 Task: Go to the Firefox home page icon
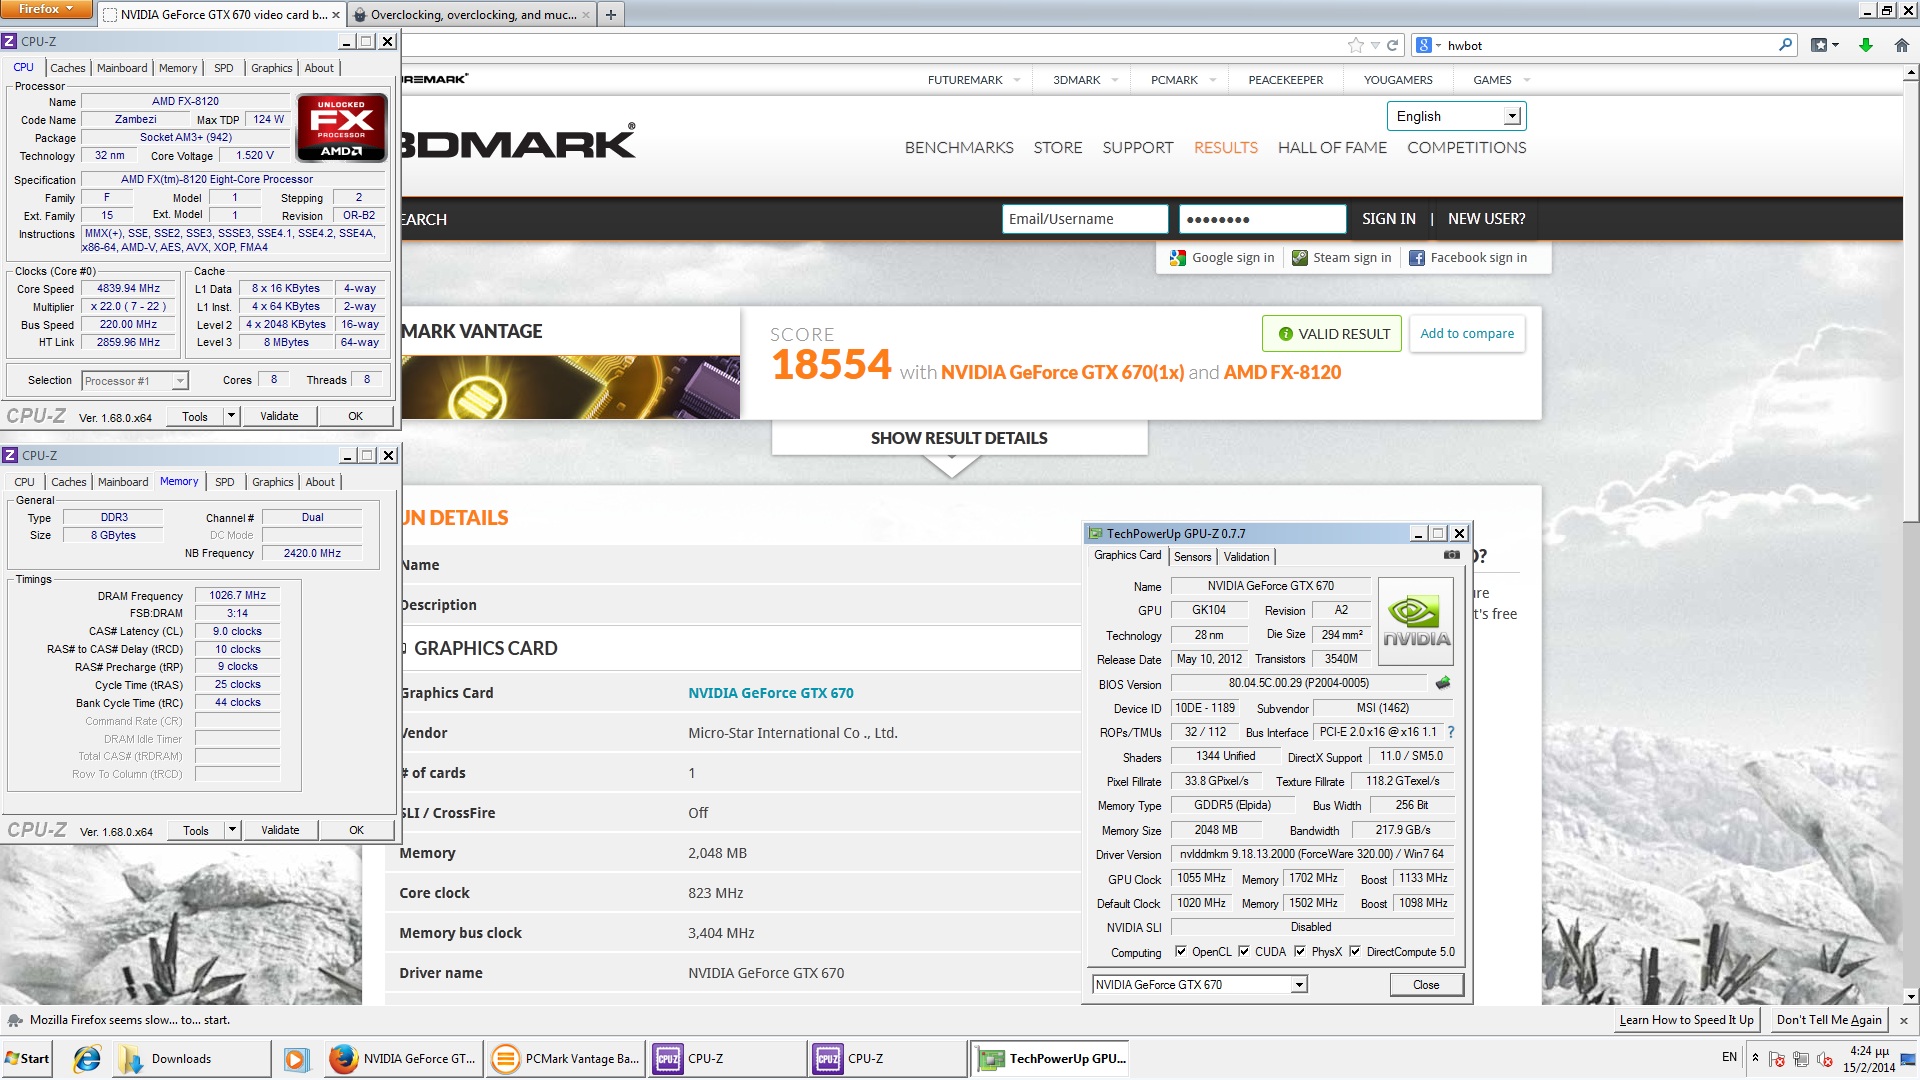pyautogui.click(x=1901, y=45)
